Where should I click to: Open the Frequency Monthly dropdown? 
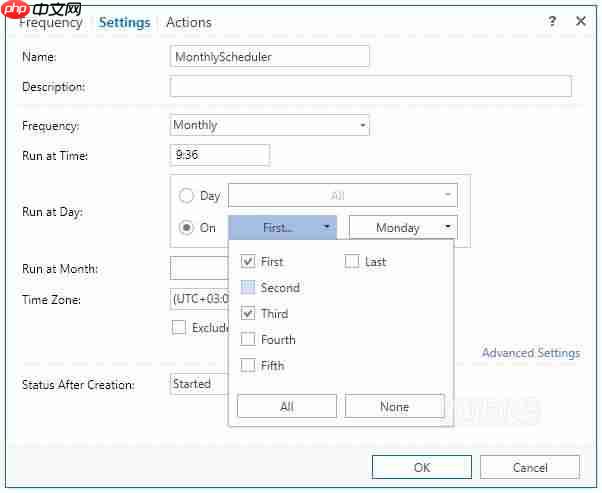click(270, 125)
